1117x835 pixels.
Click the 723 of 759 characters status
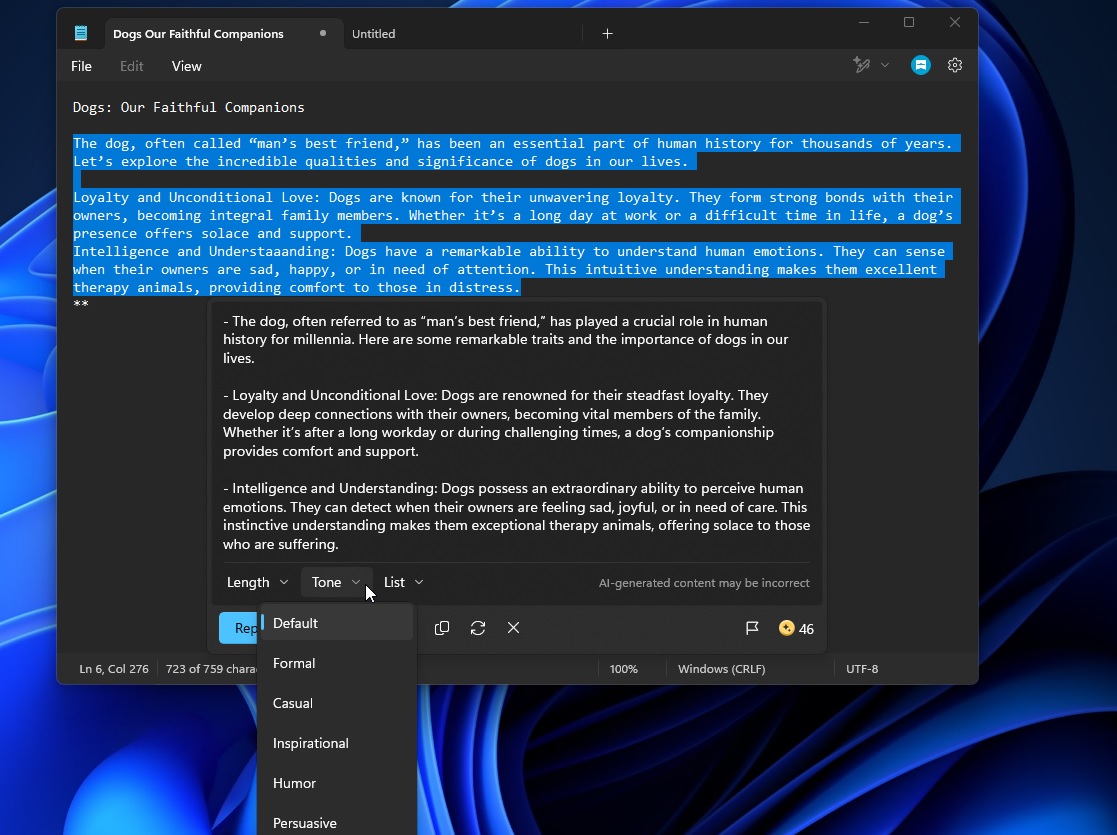click(210, 668)
